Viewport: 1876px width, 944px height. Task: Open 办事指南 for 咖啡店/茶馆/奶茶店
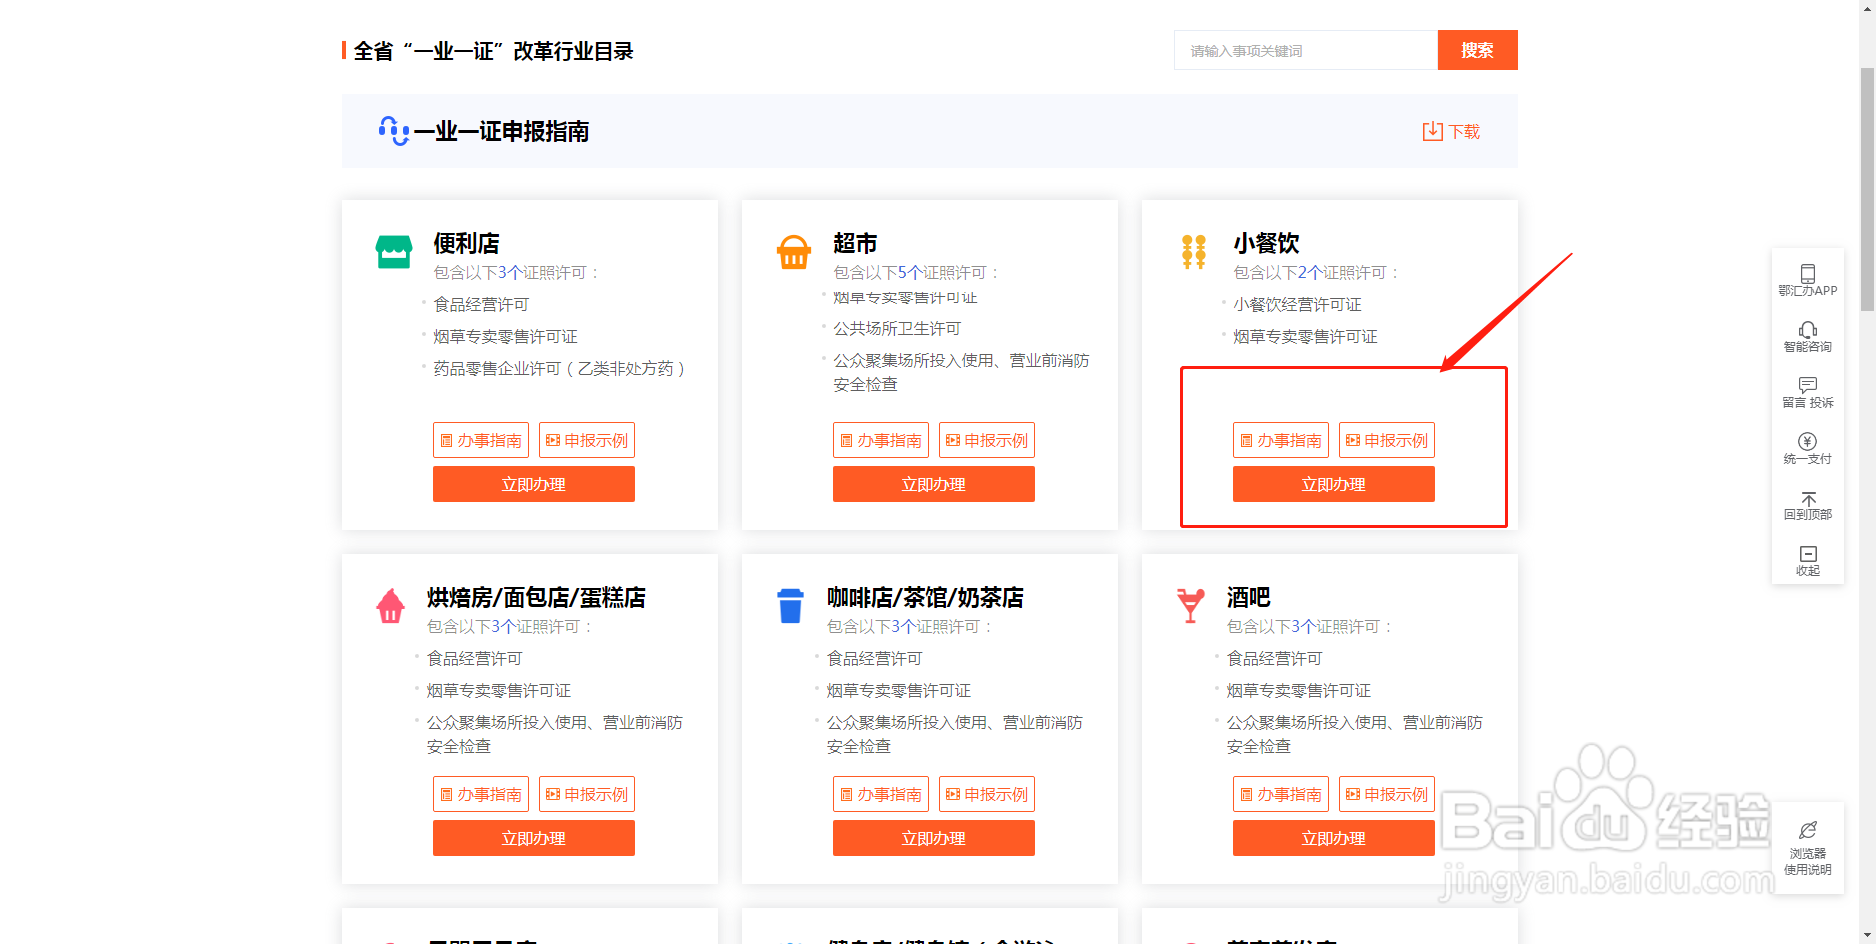881,793
